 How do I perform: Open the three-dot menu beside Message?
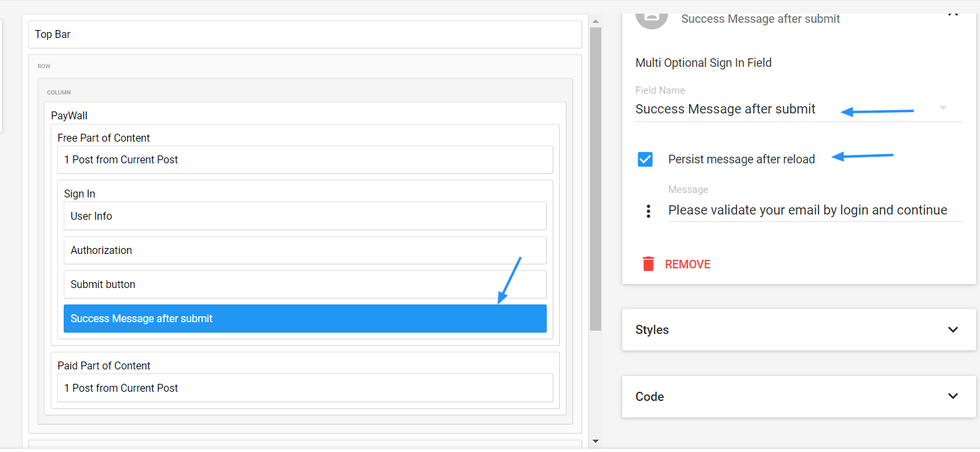click(648, 211)
